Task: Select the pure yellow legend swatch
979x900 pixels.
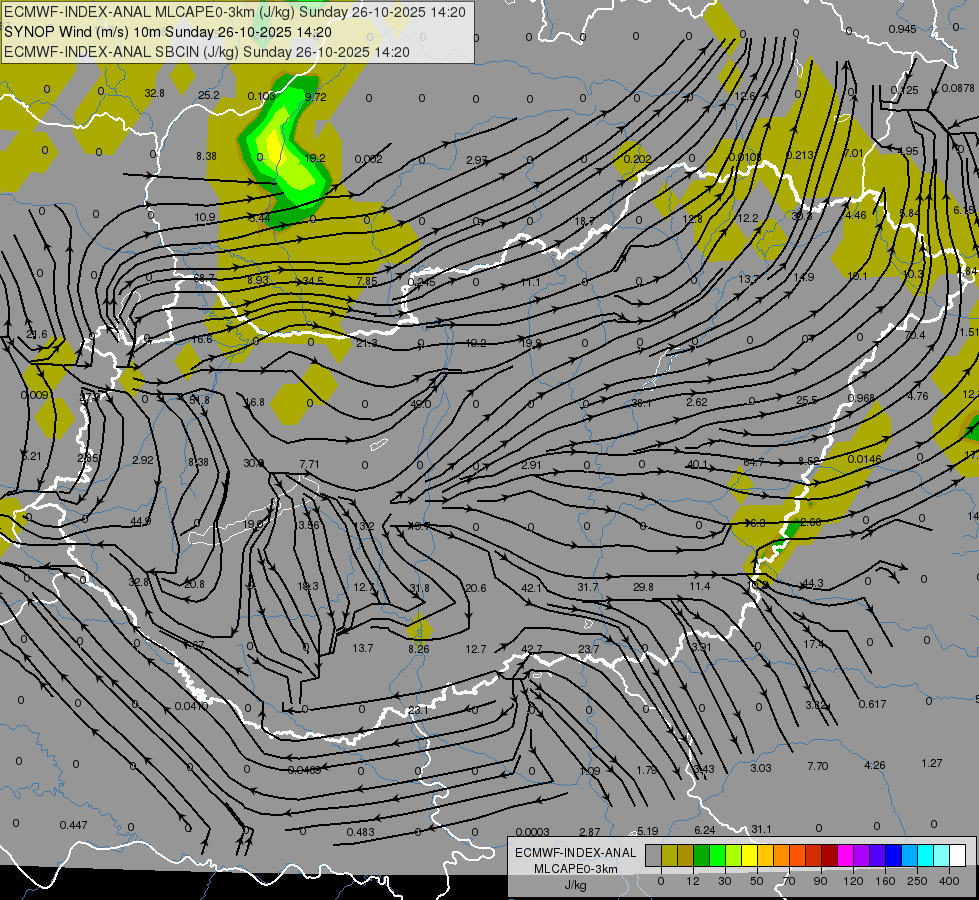Action: 750,855
